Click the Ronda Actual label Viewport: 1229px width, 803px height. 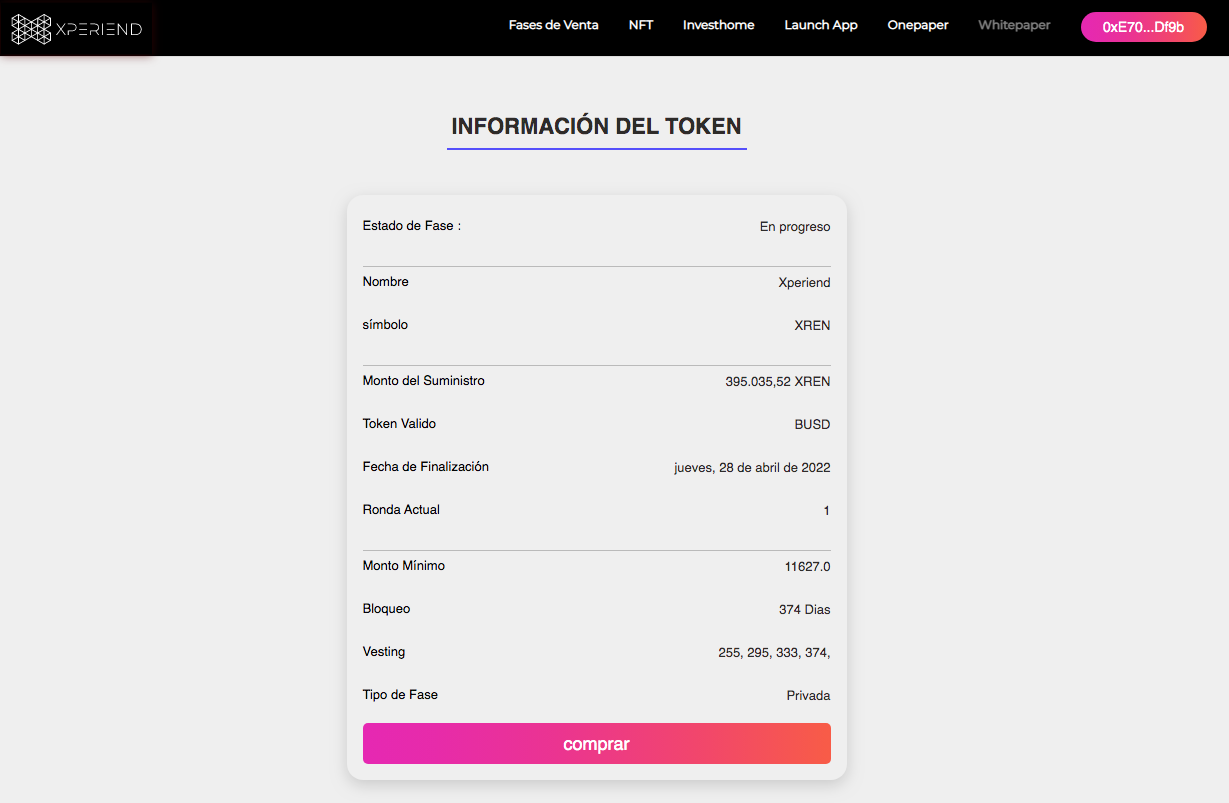click(401, 510)
